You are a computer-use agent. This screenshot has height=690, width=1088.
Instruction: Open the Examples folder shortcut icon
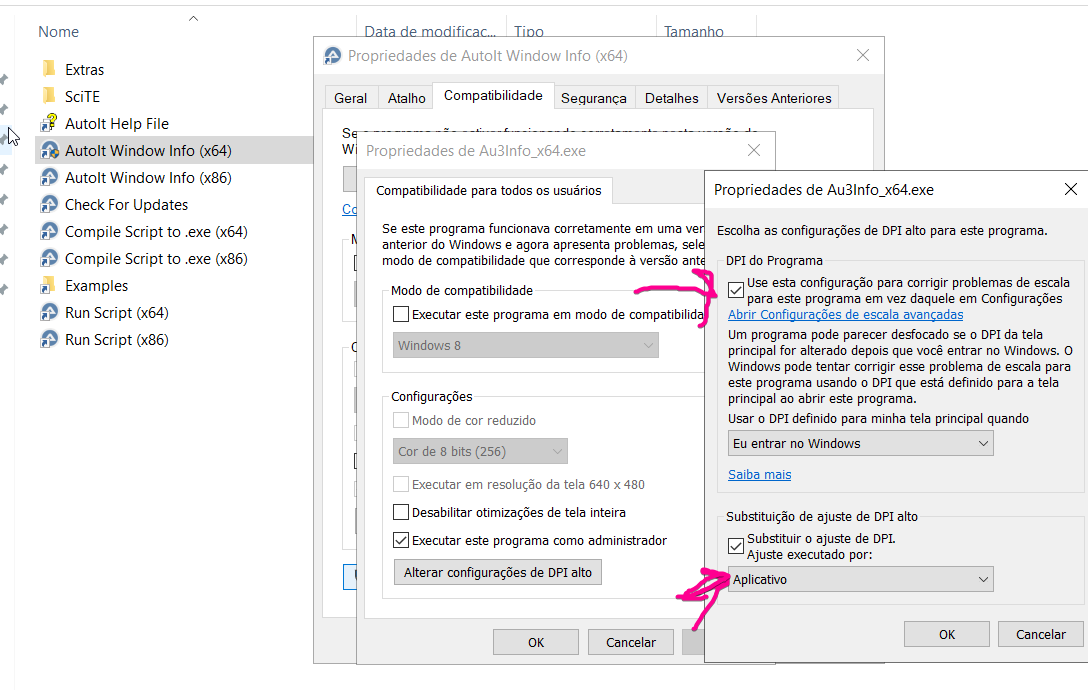(x=49, y=285)
